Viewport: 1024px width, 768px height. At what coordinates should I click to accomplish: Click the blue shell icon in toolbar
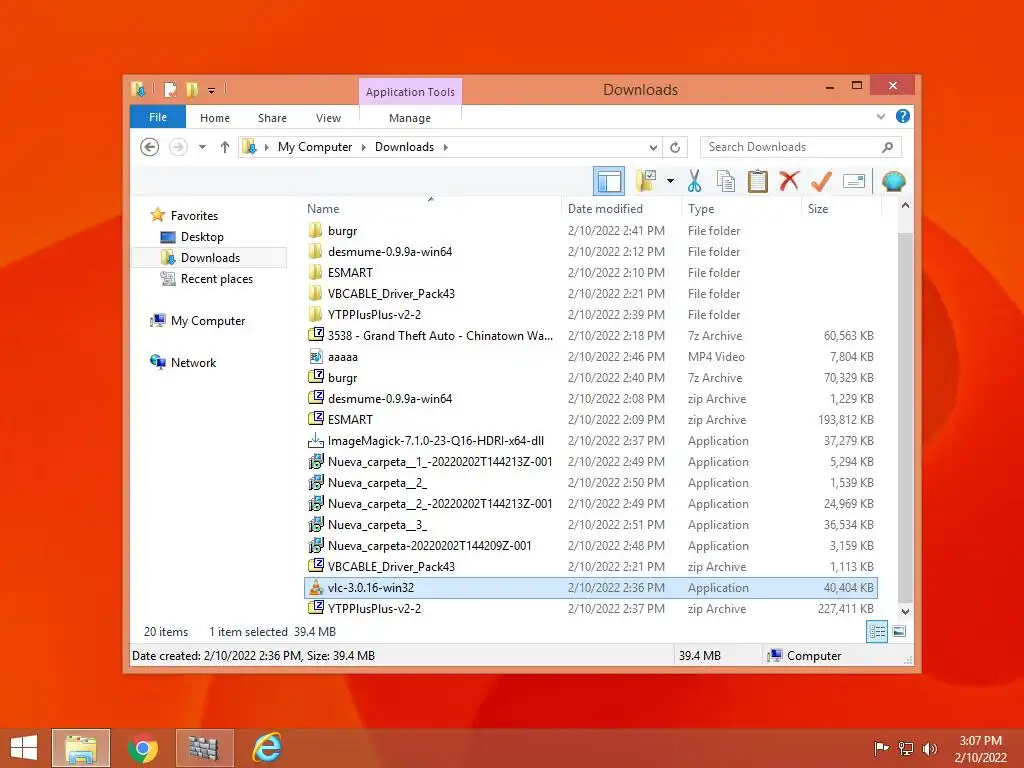[x=893, y=181]
